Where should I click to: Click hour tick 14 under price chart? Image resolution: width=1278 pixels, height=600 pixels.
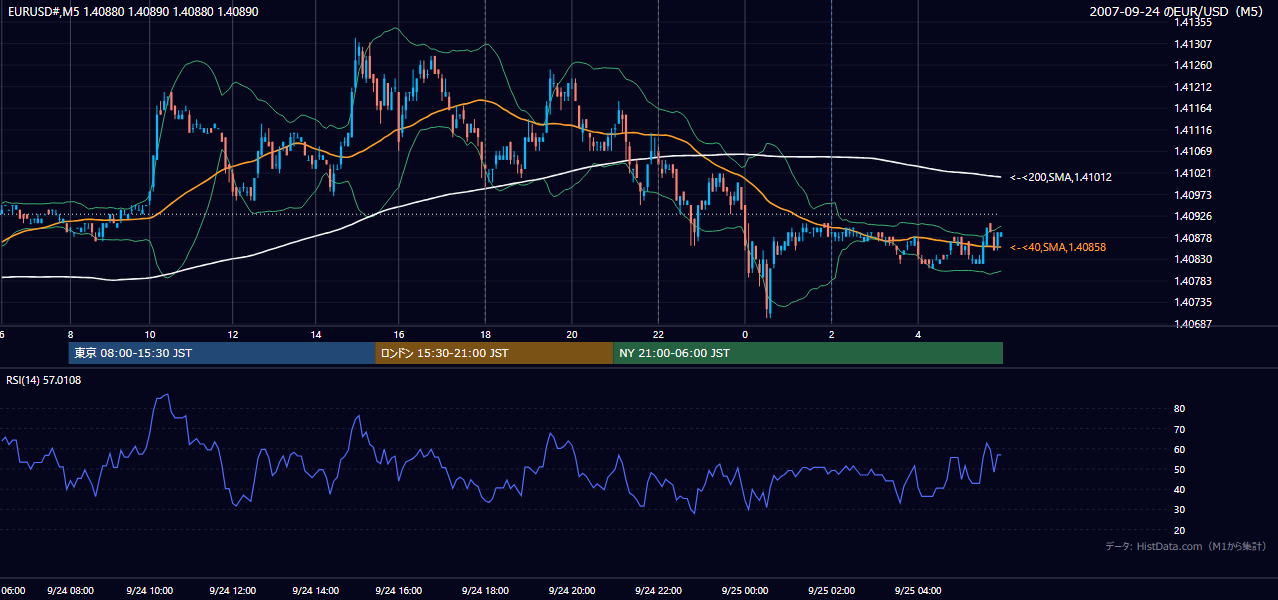click(315, 333)
